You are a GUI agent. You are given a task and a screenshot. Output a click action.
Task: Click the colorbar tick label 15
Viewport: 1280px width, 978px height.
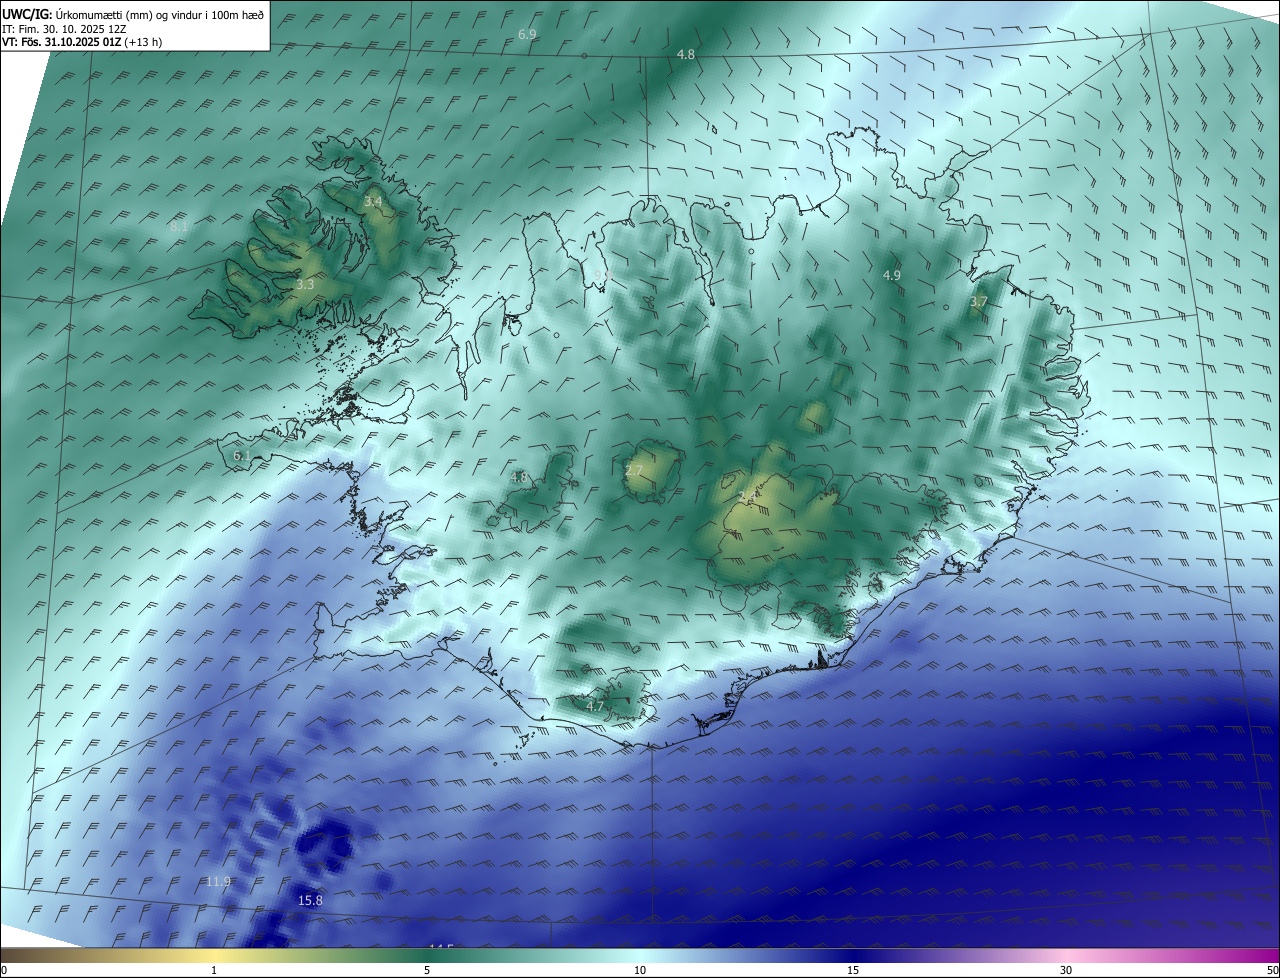coord(853,970)
